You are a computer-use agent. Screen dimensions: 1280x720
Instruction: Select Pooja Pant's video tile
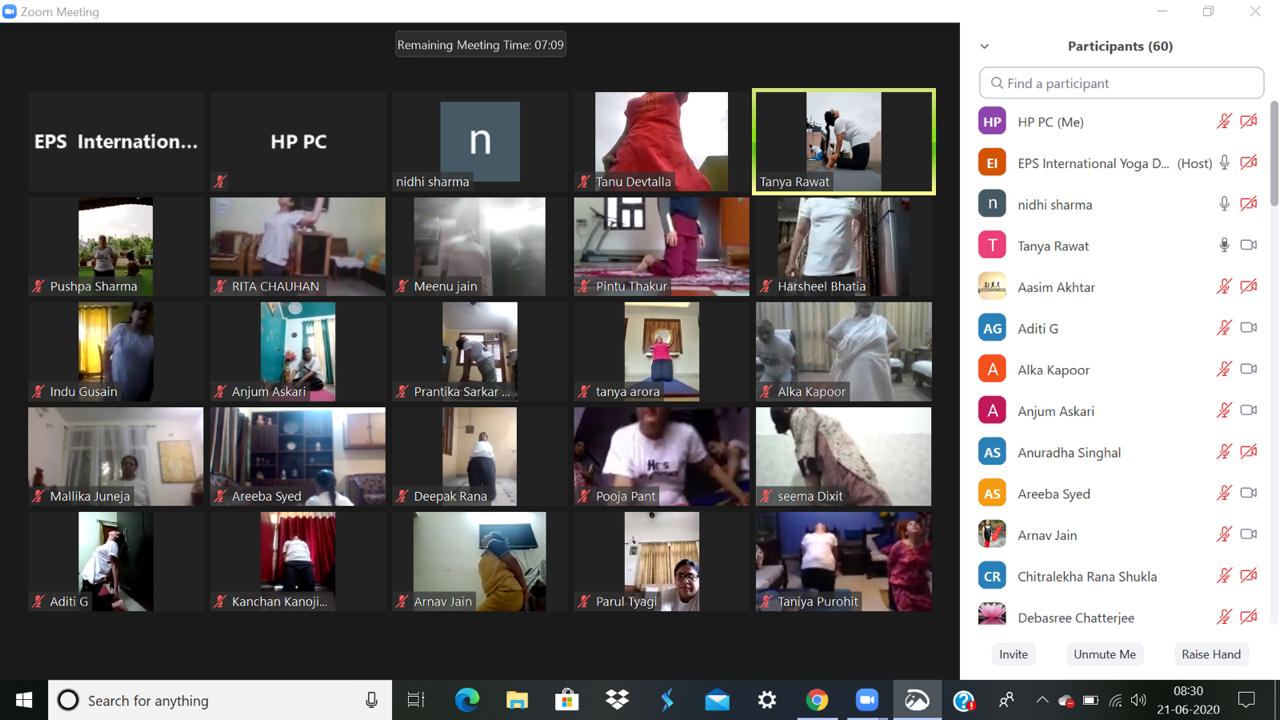click(661, 456)
